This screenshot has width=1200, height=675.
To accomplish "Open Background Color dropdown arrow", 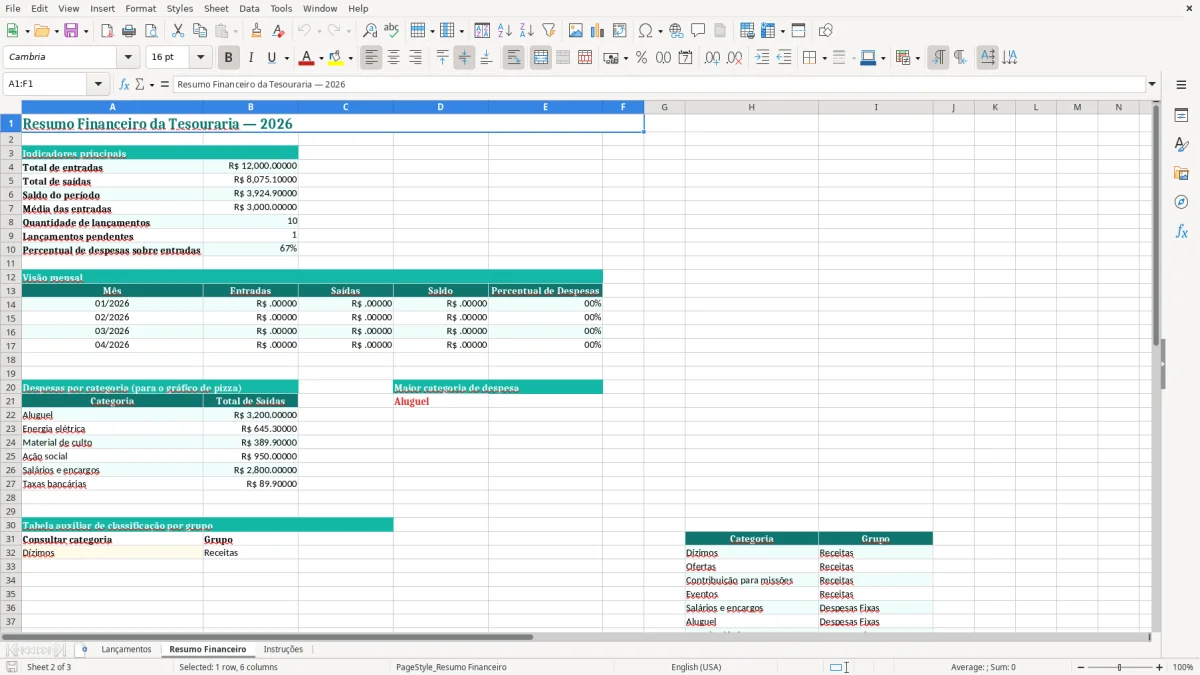I will (x=350, y=58).
